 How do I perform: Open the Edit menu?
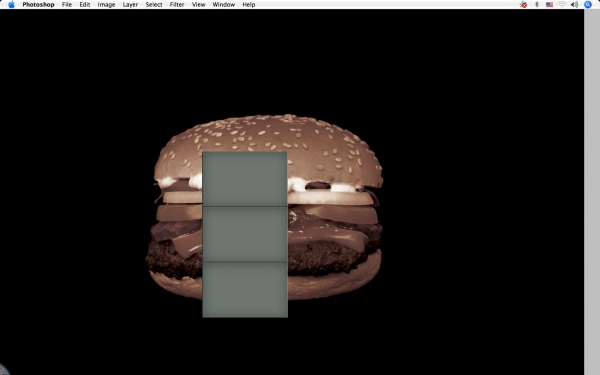(x=85, y=5)
